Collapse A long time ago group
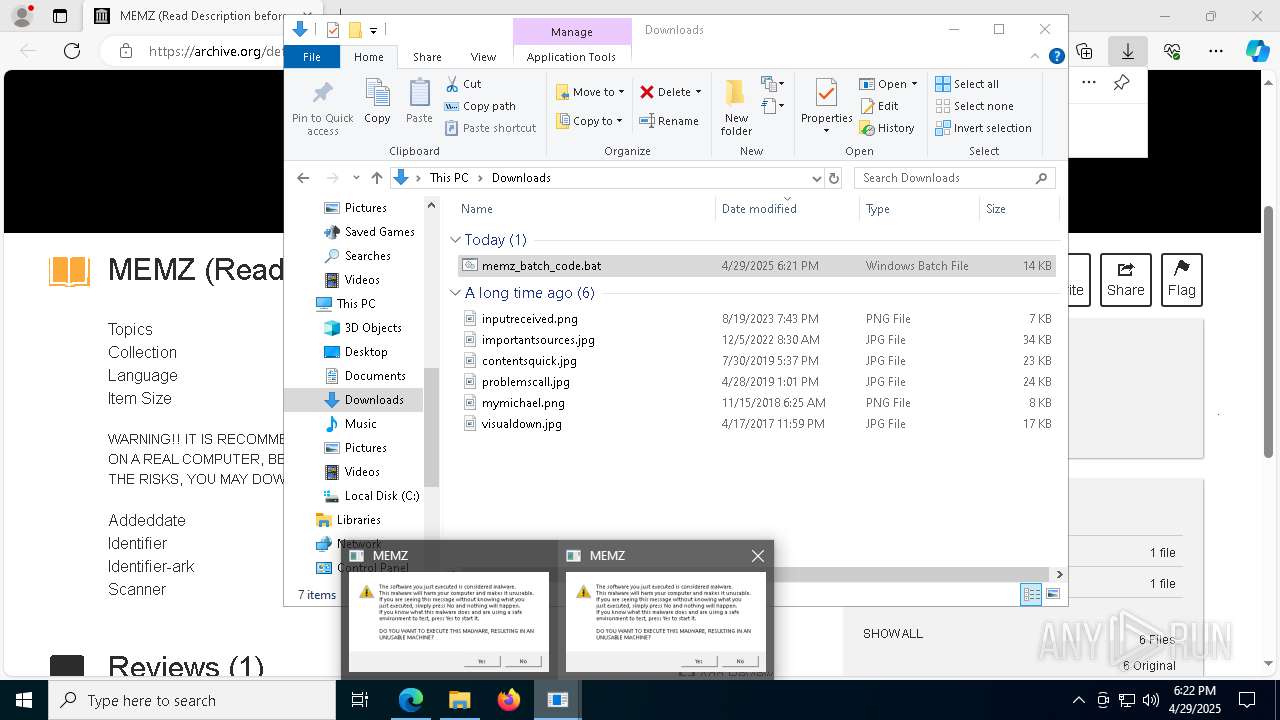Screen dimensions: 1280x720 (x=456, y=293)
